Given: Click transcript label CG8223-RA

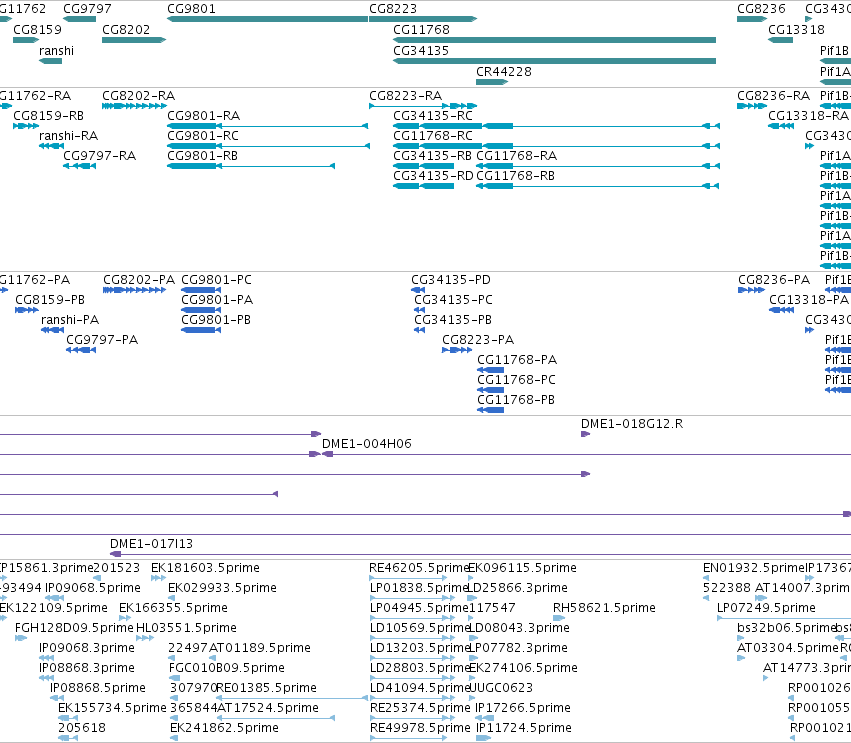Looking at the screenshot, I should (405, 96).
